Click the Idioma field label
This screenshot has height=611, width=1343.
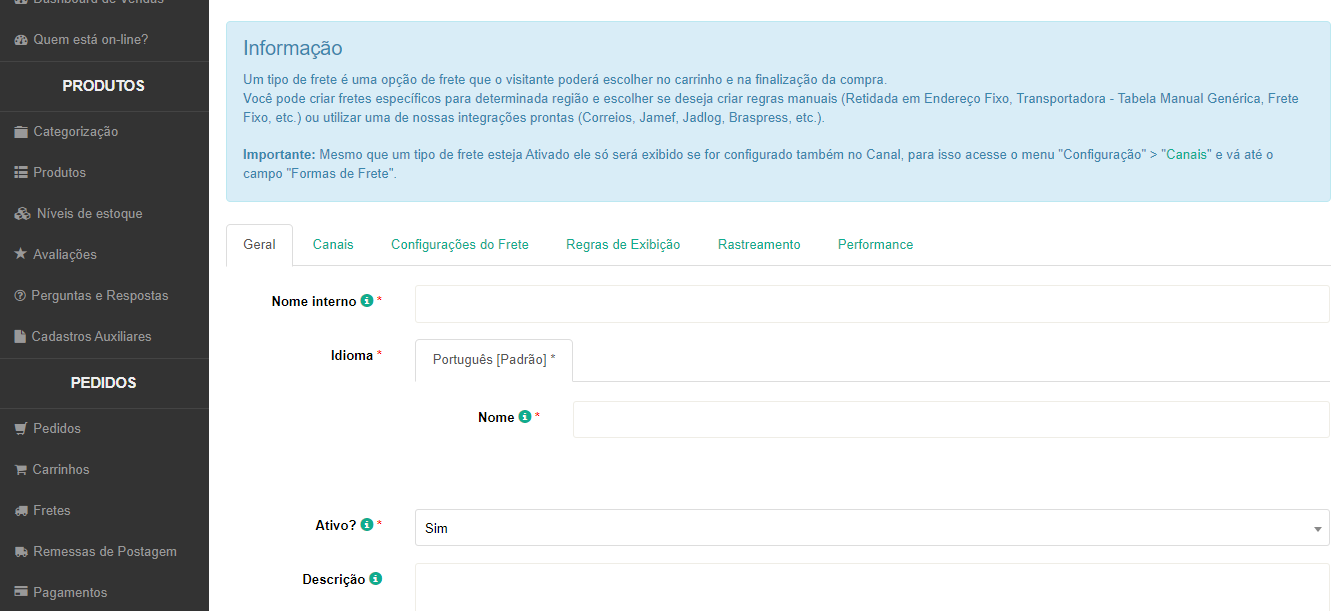click(352, 356)
